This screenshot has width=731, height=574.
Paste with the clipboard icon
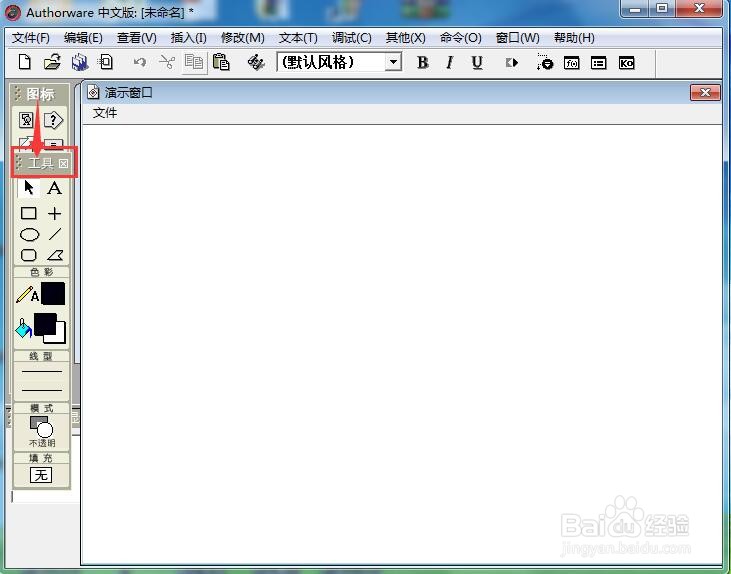(x=221, y=62)
